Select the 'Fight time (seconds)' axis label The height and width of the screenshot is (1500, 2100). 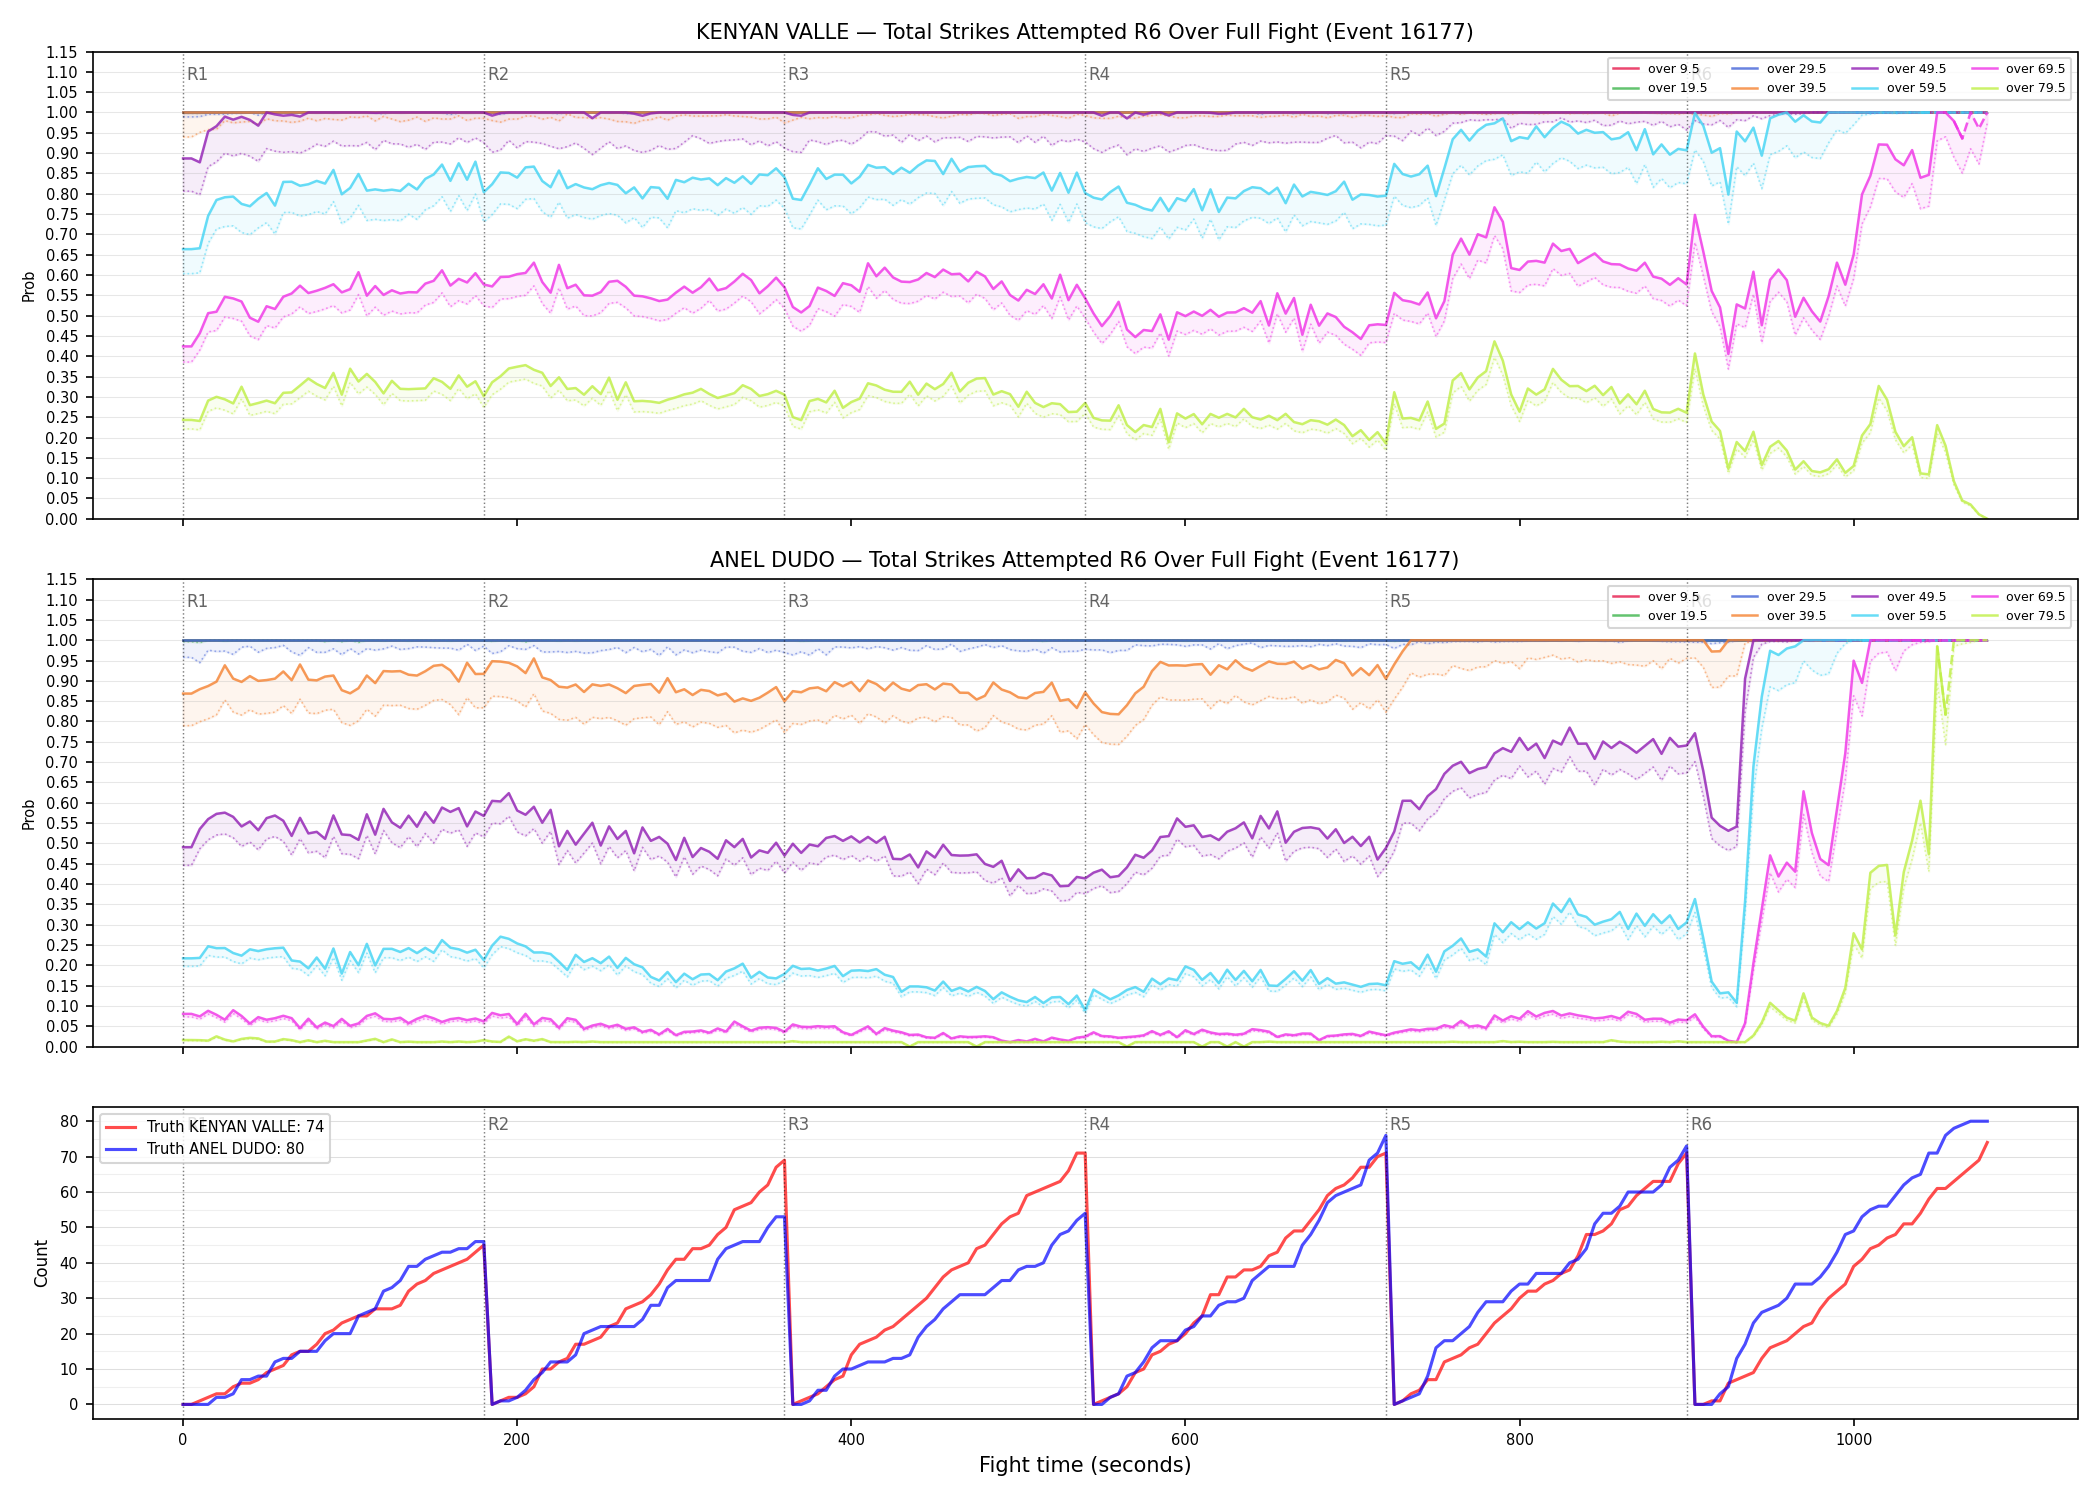click(x=1085, y=1465)
